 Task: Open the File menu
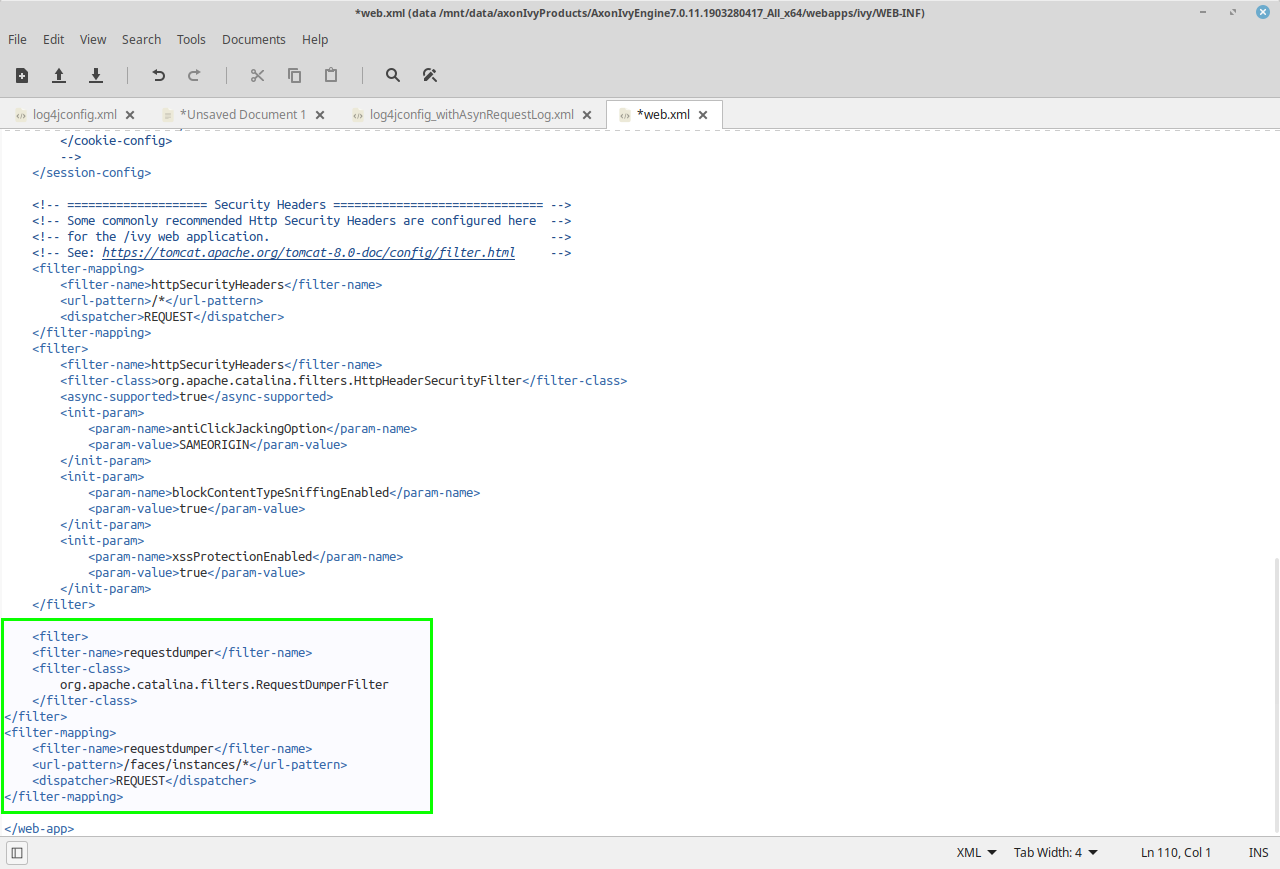[17, 39]
